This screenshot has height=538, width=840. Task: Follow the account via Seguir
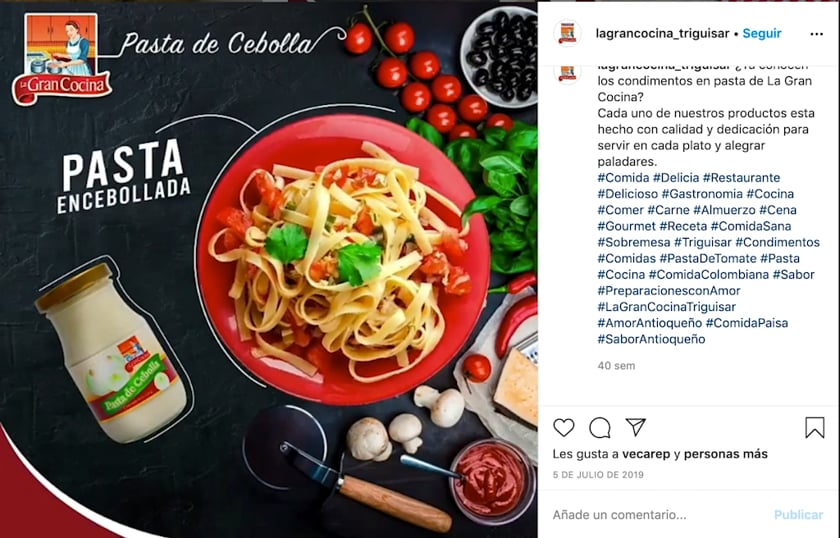762,33
